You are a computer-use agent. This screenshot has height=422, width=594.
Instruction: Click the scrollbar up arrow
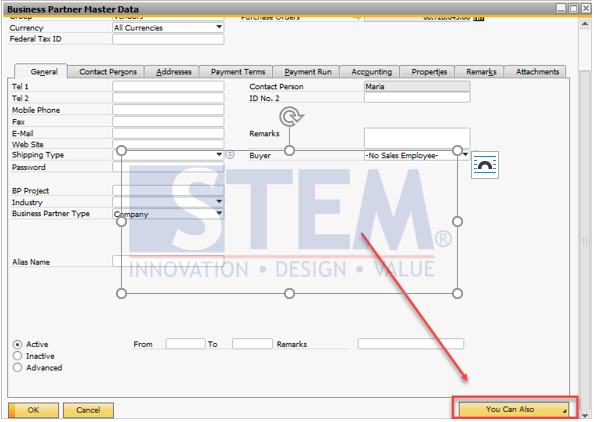pos(585,24)
